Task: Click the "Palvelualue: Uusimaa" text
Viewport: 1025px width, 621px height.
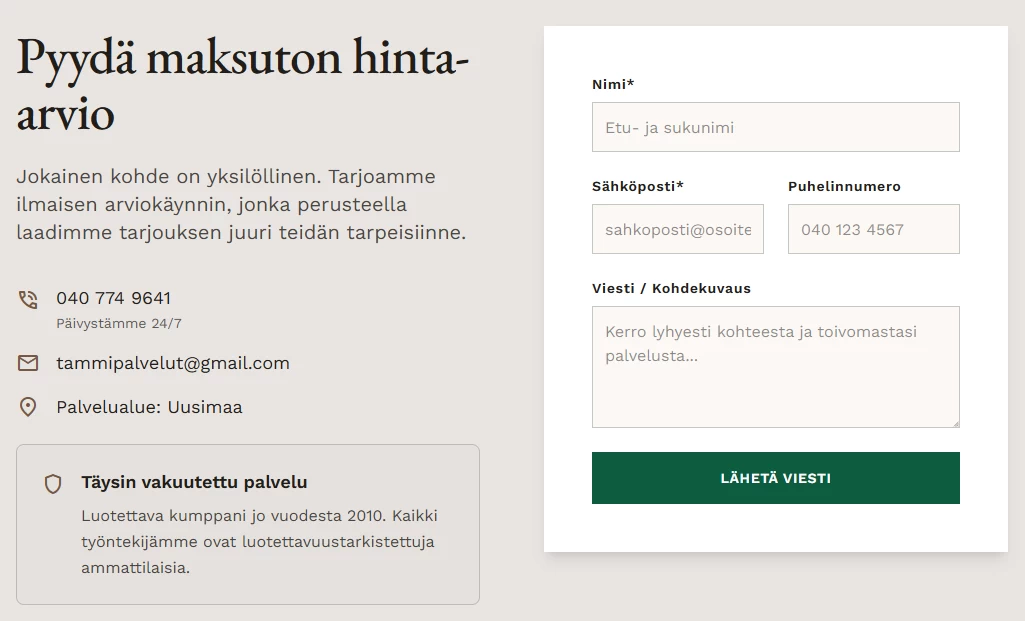Action: pos(149,407)
